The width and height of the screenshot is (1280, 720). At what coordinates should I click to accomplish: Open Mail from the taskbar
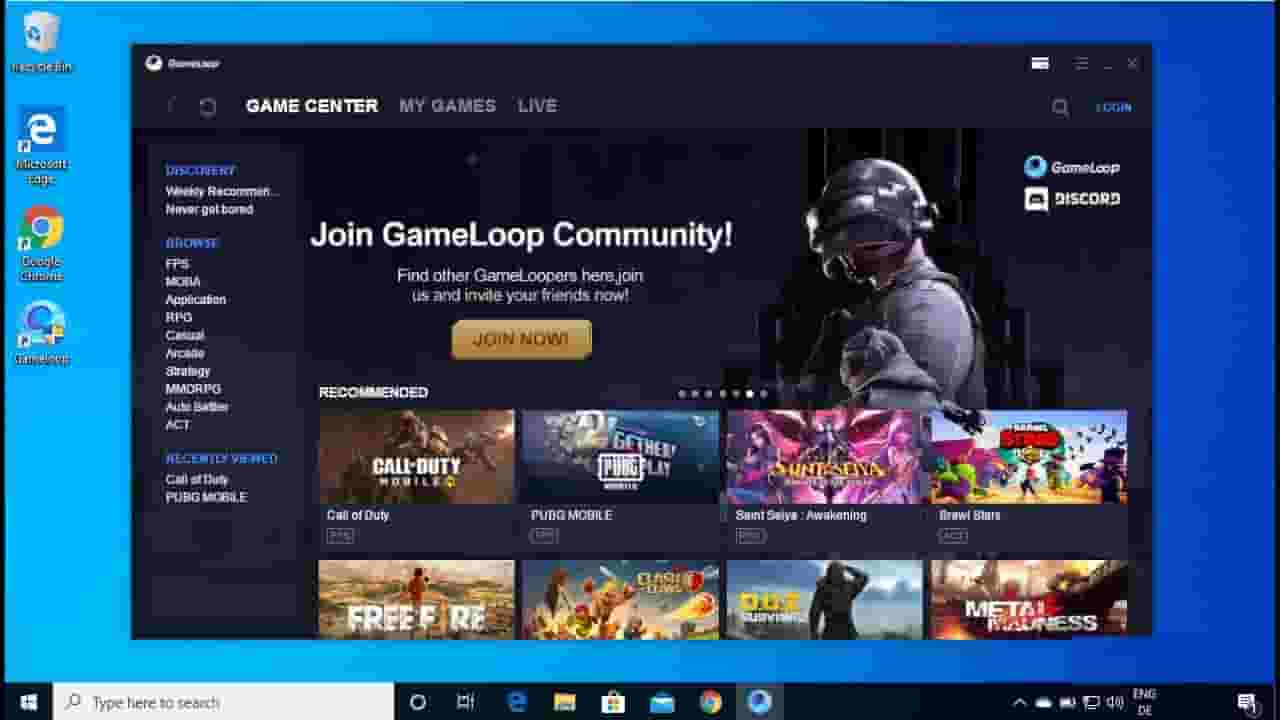(x=662, y=702)
